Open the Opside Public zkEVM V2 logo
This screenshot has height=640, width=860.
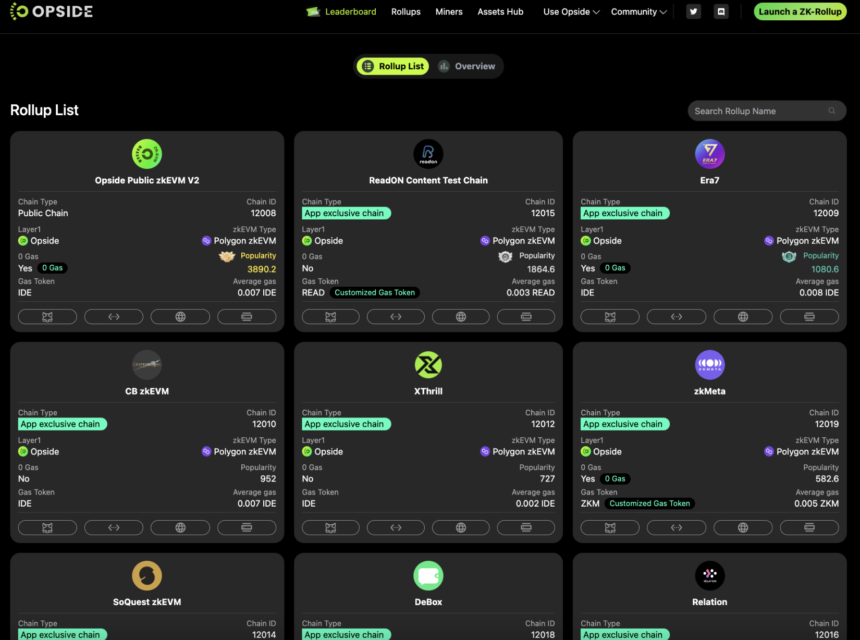pos(147,154)
